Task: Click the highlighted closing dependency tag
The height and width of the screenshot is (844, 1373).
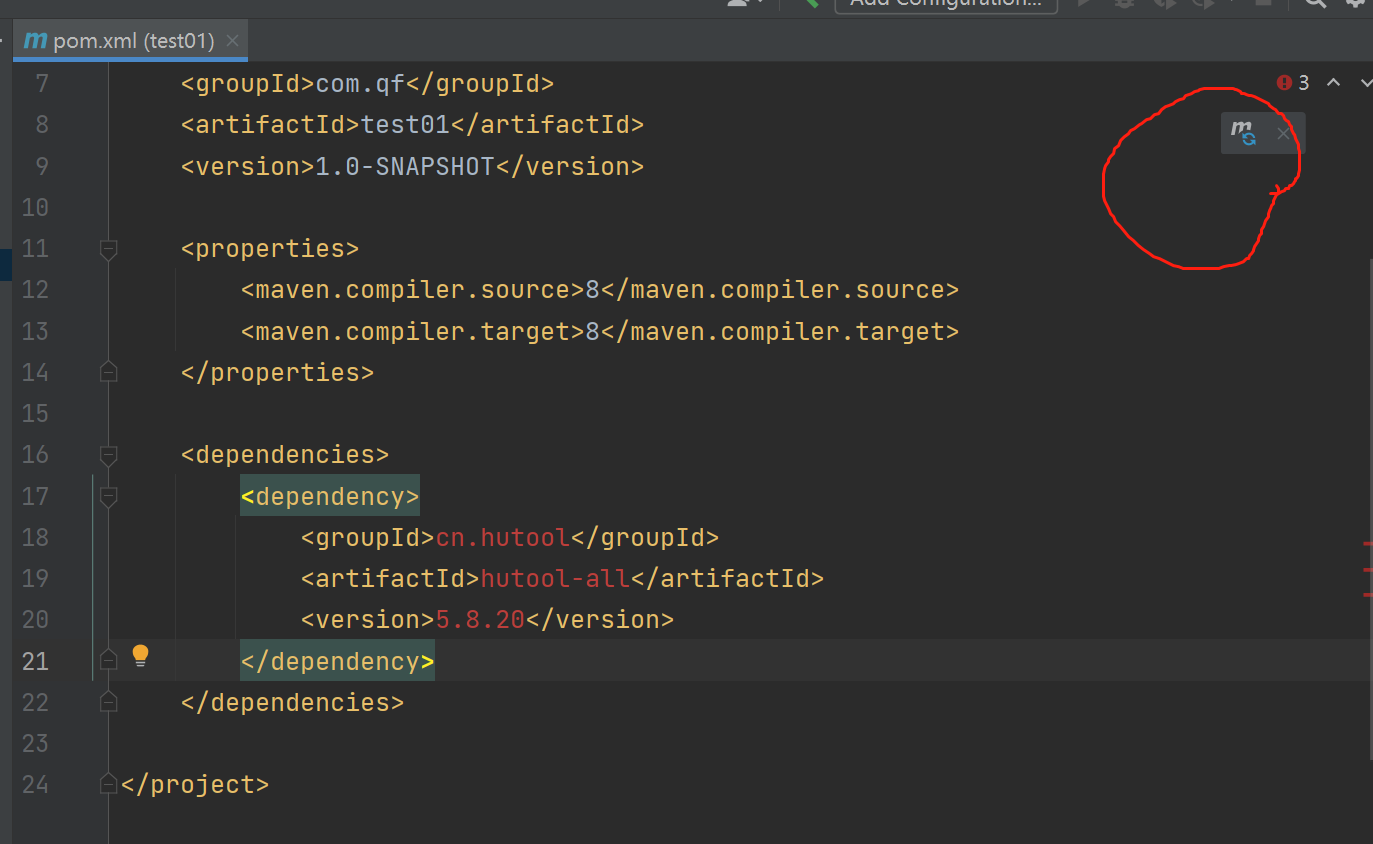Action: click(x=337, y=661)
